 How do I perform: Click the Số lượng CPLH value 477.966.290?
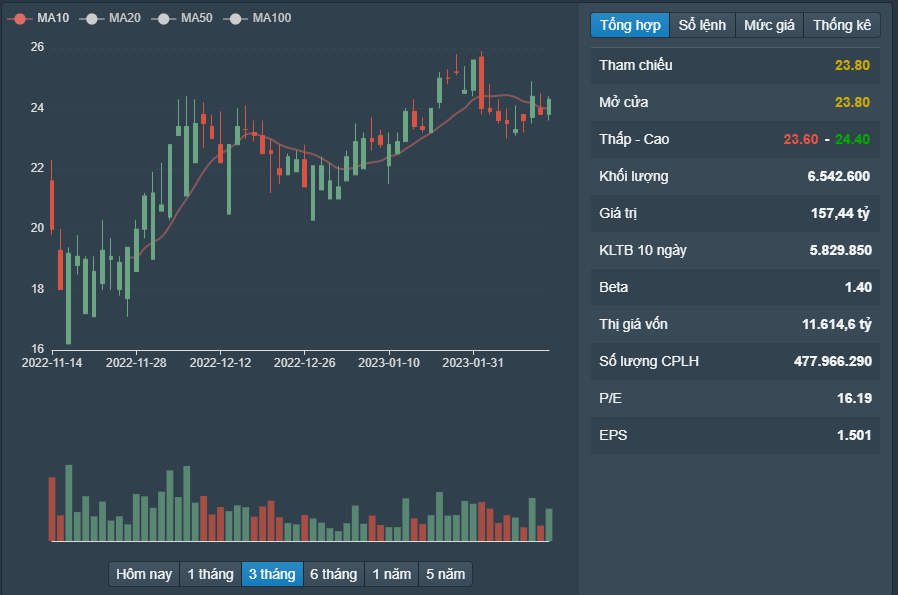click(833, 361)
